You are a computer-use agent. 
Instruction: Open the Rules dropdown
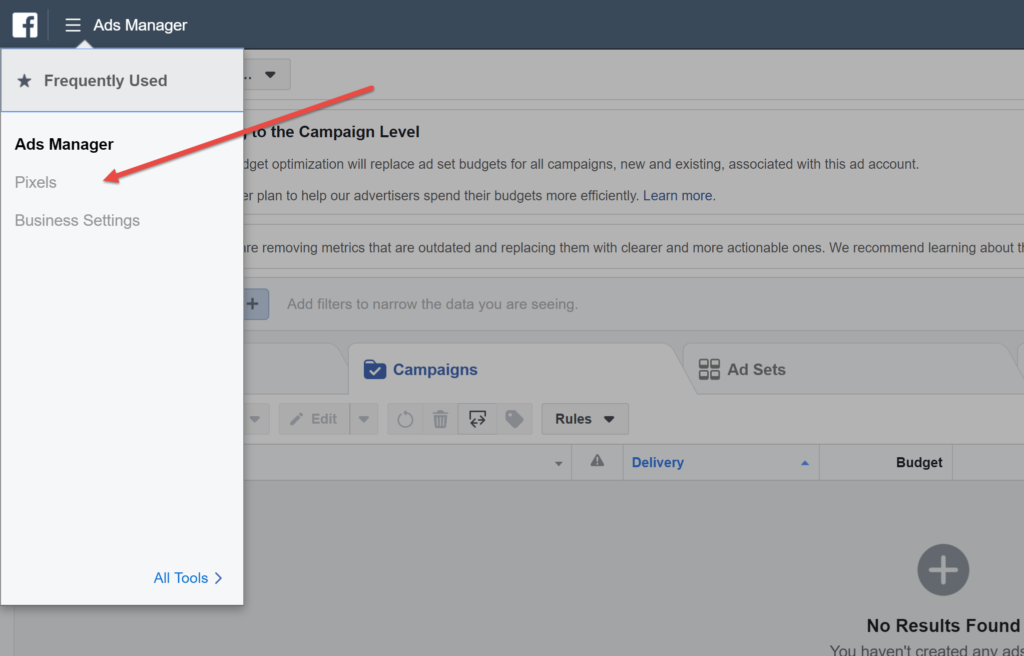click(585, 419)
